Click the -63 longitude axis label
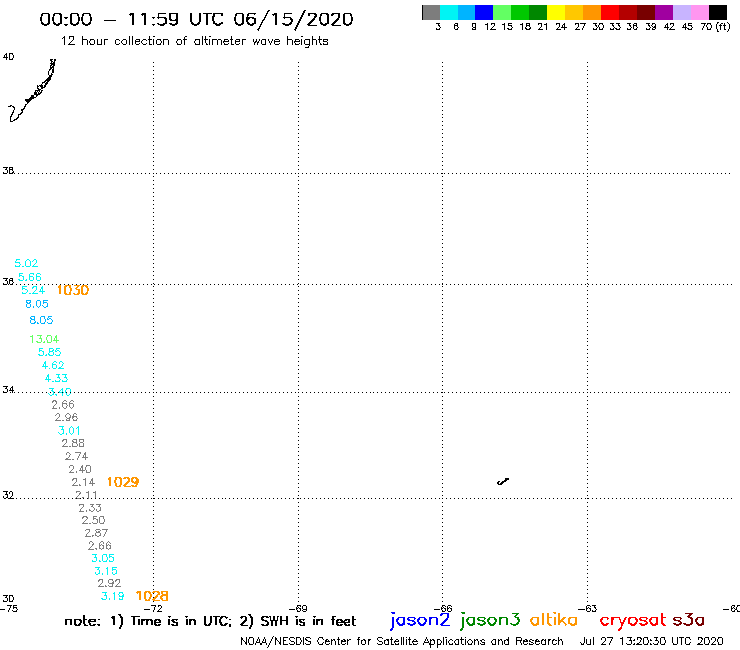Viewport: 740px width, 650px height. coord(588,609)
